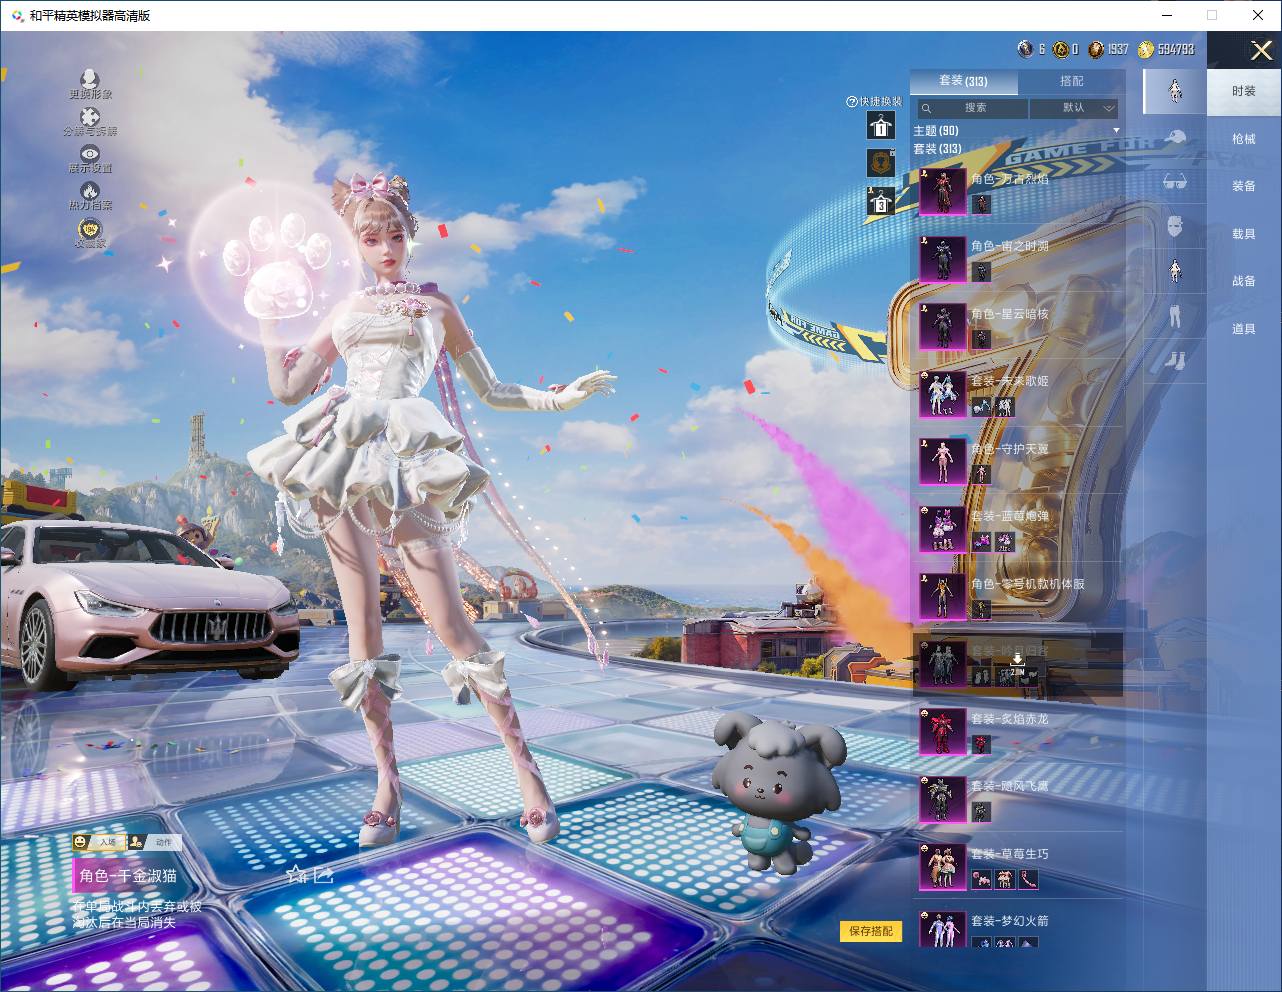Click the small piece icon under 套装-炙焰赤龙
Viewport: 1282px width, 992px height.
(x=981, y=744)
